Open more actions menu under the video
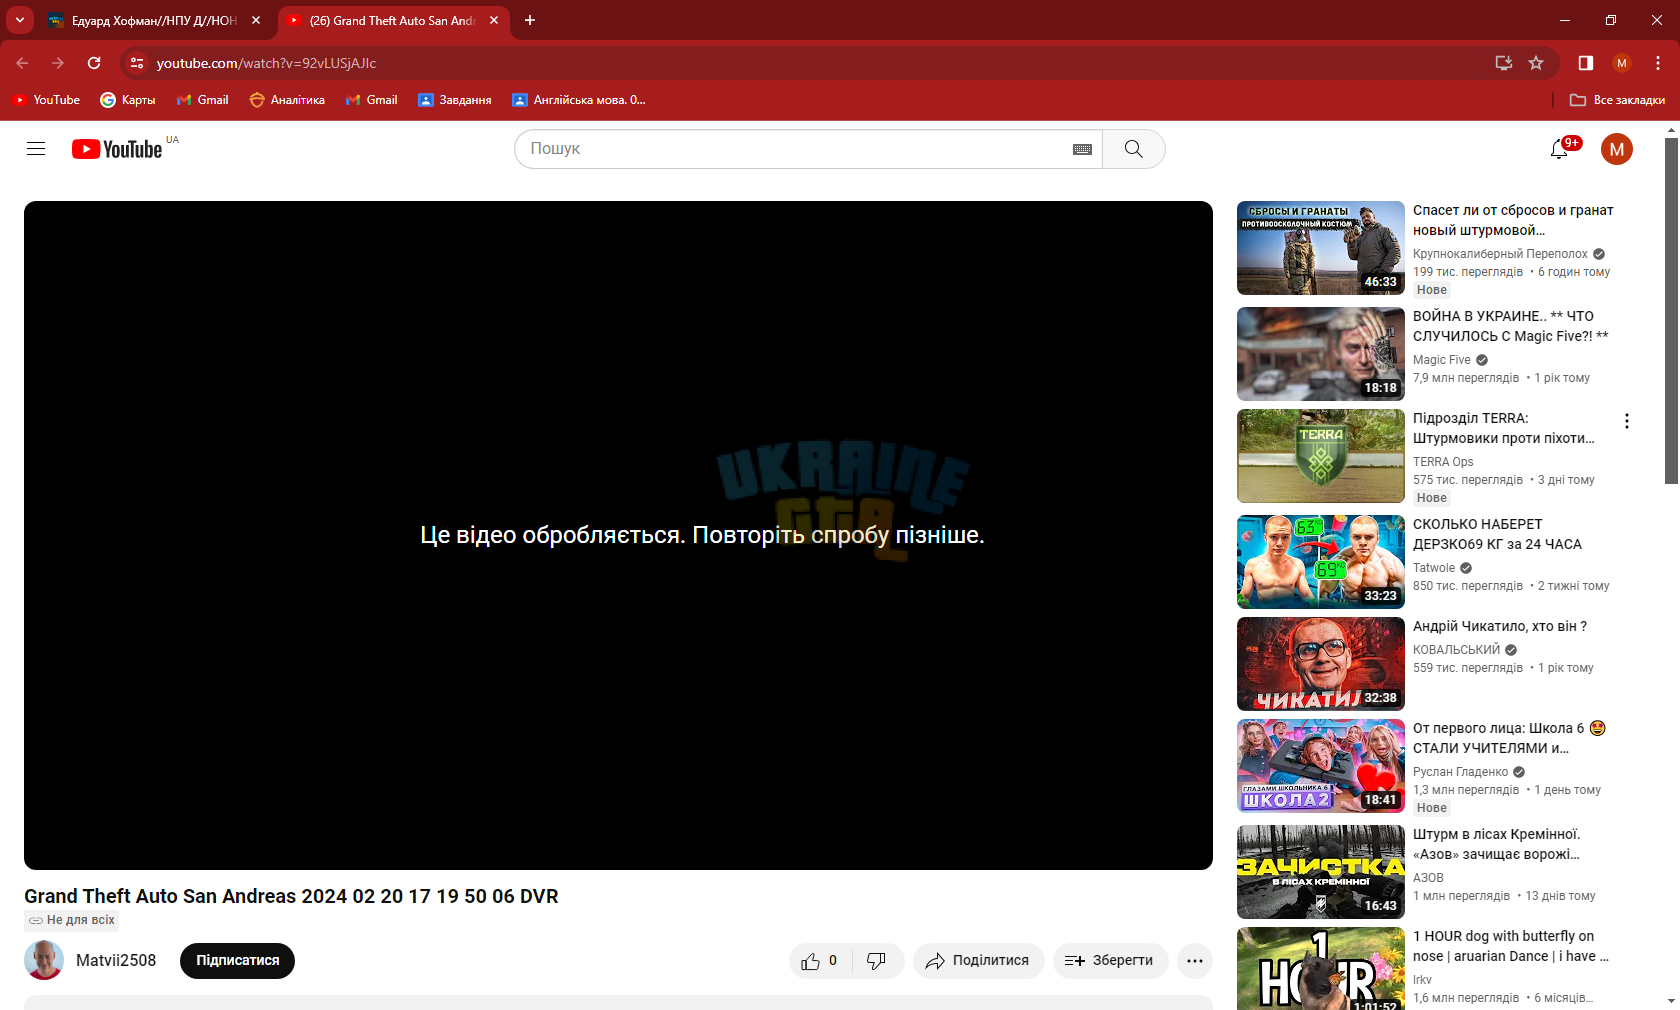Viewport: 1680px width, 1010px height. pos(1194,961)
